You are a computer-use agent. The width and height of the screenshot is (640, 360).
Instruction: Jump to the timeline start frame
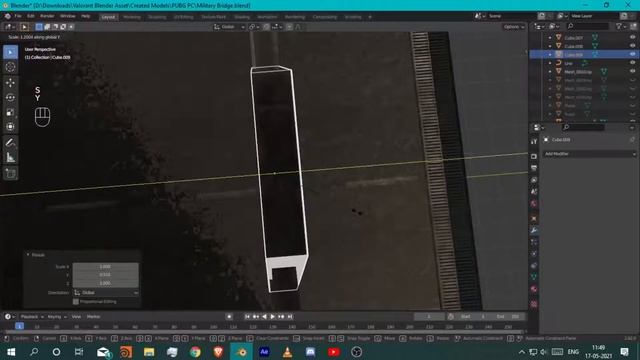(x=247, y=316)
